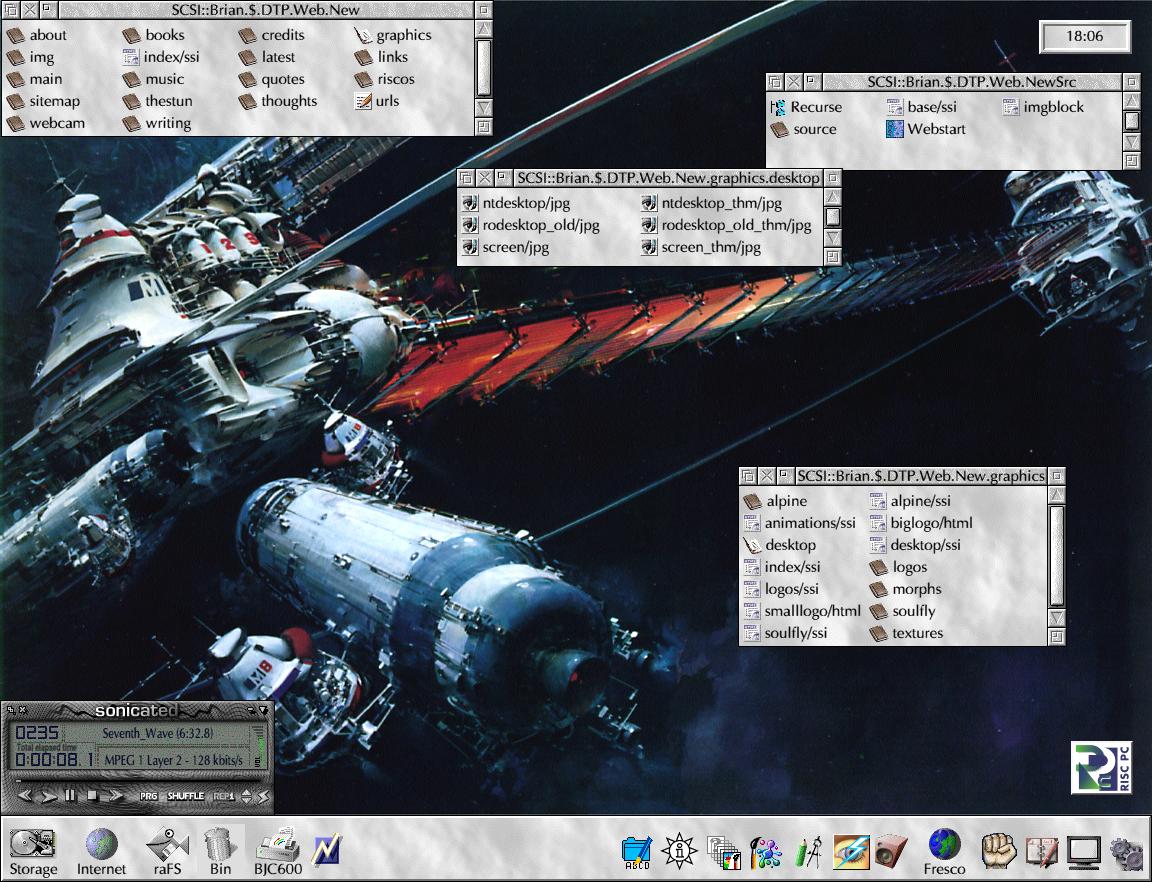
Task: Launch the pencil and compass Draw icon
Action: pyautogui.click(x=808, y=853)
